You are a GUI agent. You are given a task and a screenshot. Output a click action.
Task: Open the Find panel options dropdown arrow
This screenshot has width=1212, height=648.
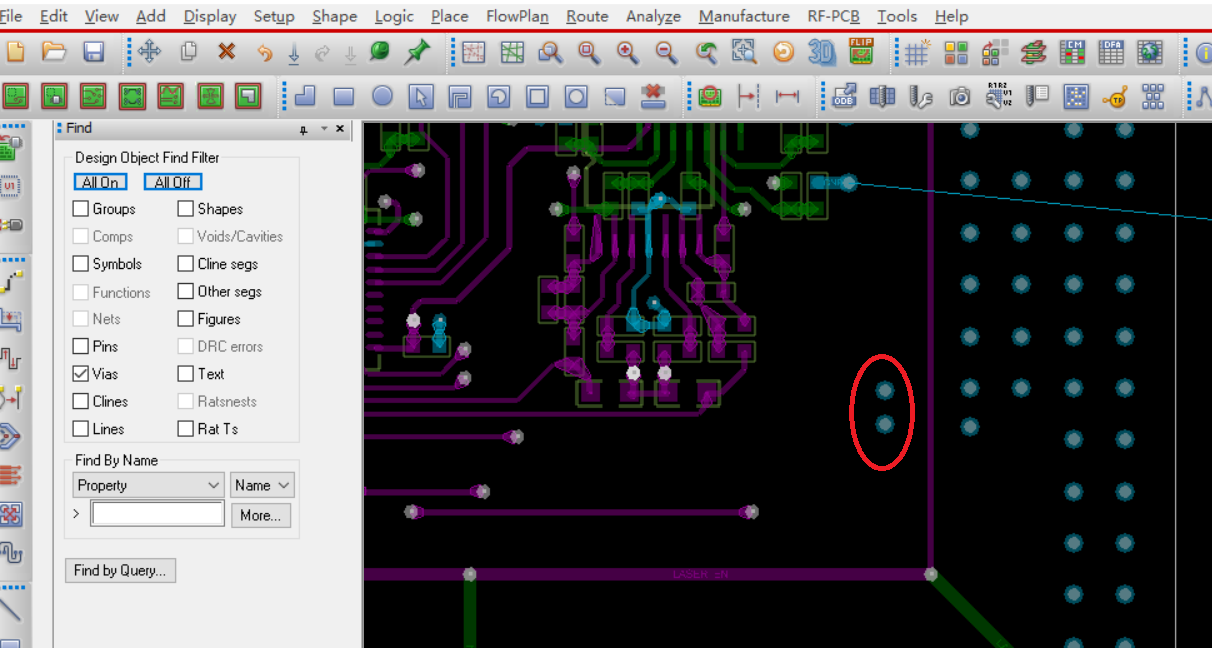click(x=324, y=129)
